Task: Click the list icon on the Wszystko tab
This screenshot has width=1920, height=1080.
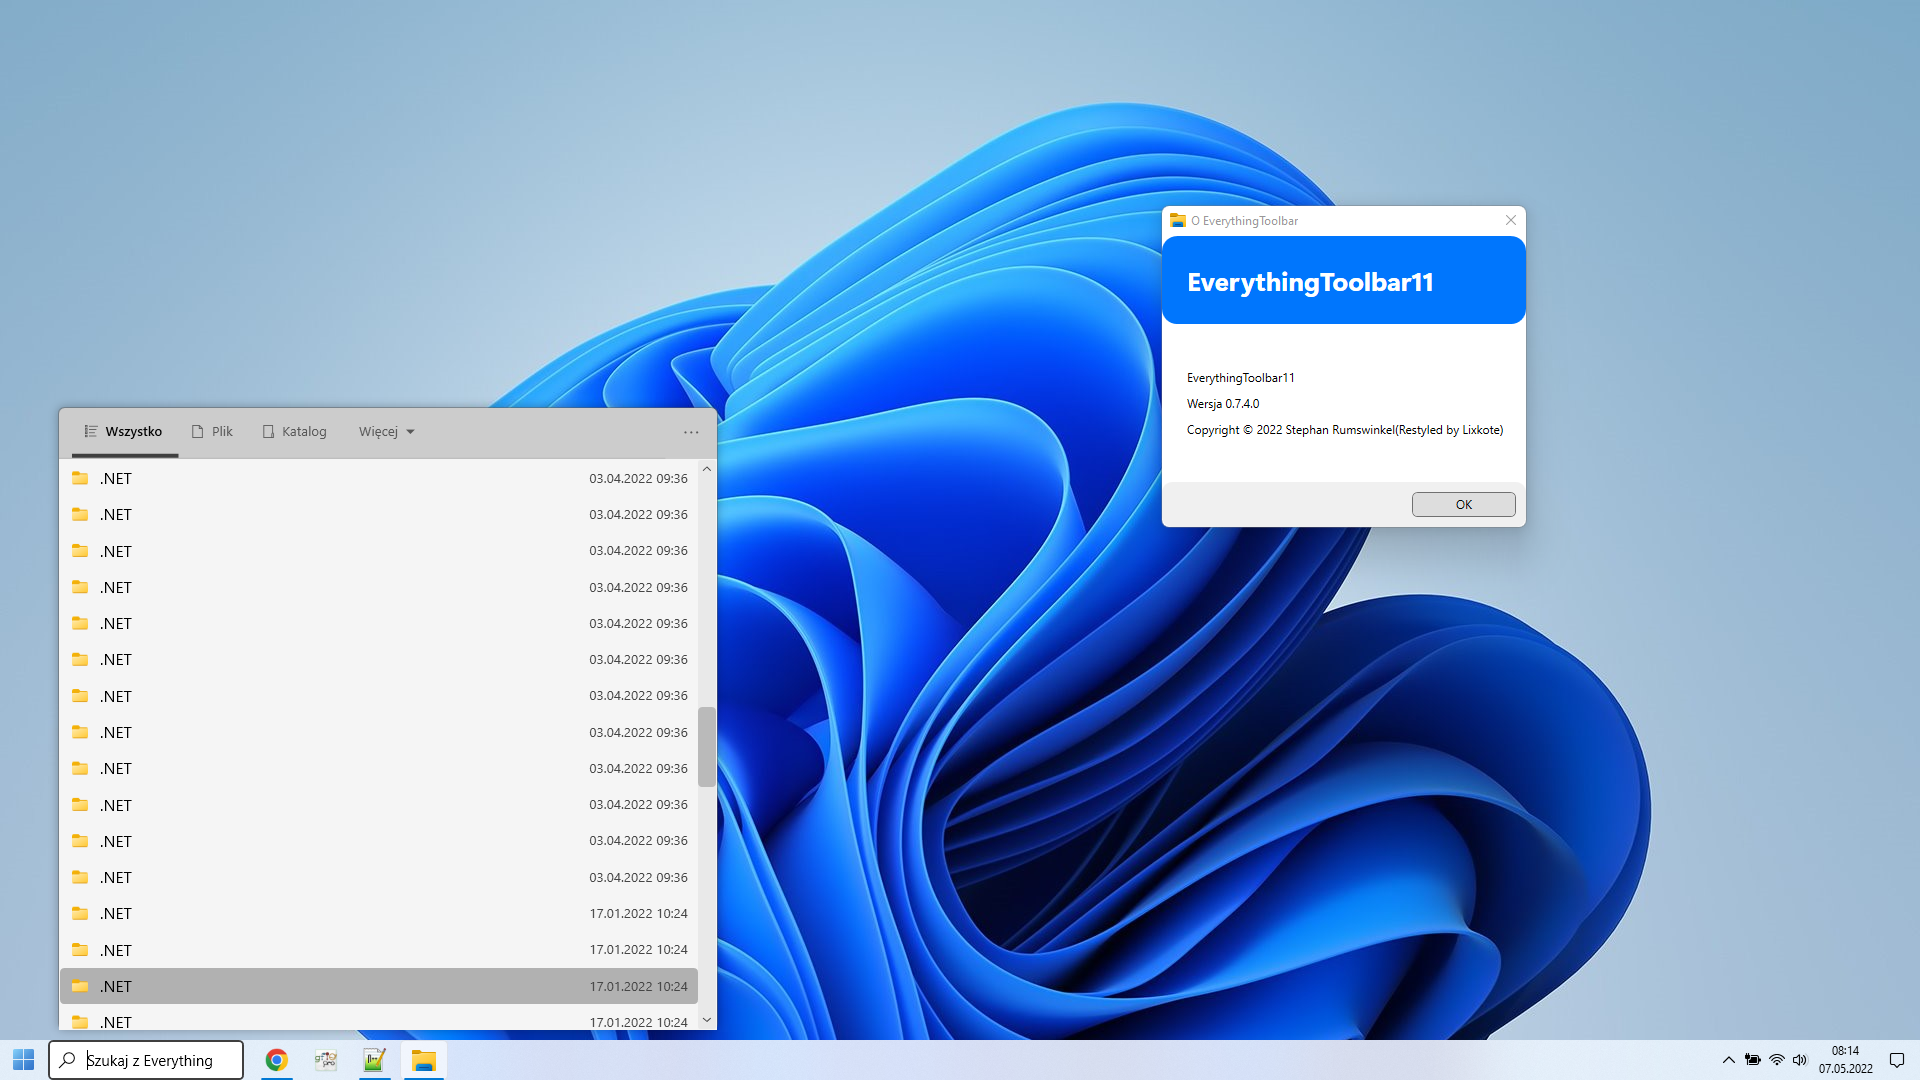Action: pyautogui.click(x=91, y=431)
